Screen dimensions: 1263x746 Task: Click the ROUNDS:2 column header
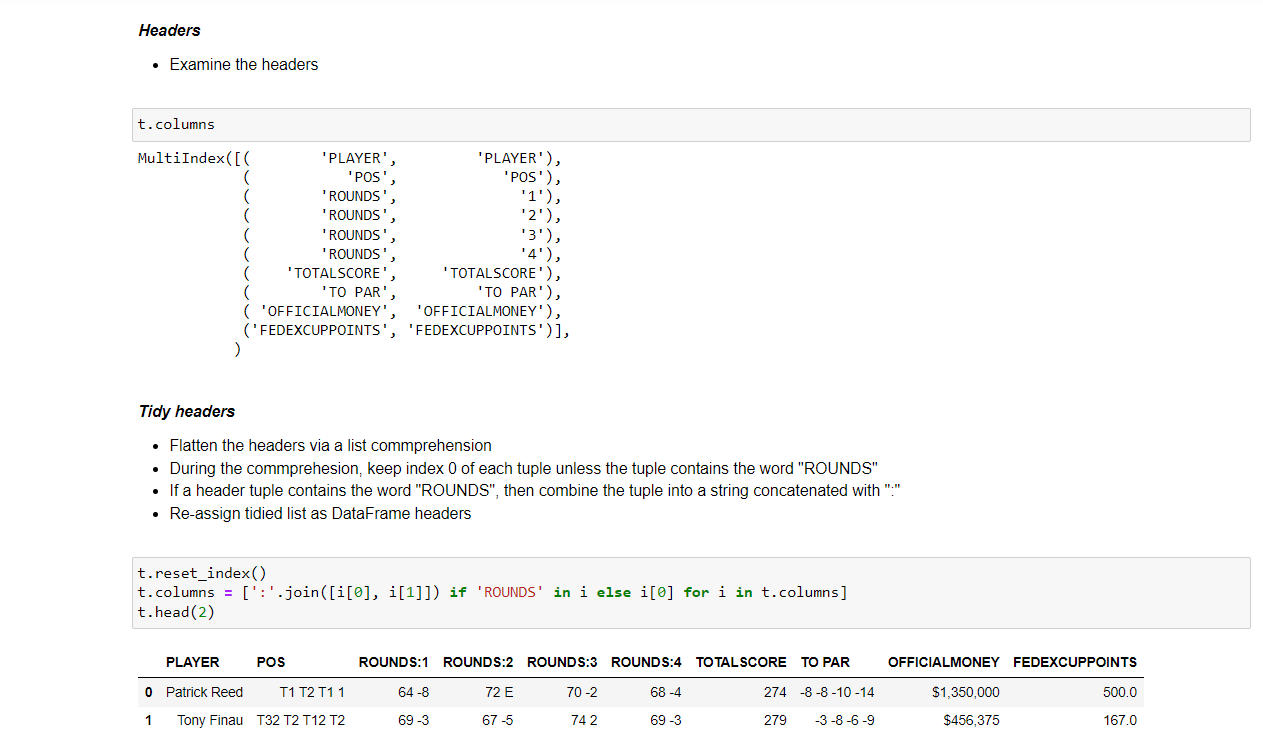[x=478, y=662]
